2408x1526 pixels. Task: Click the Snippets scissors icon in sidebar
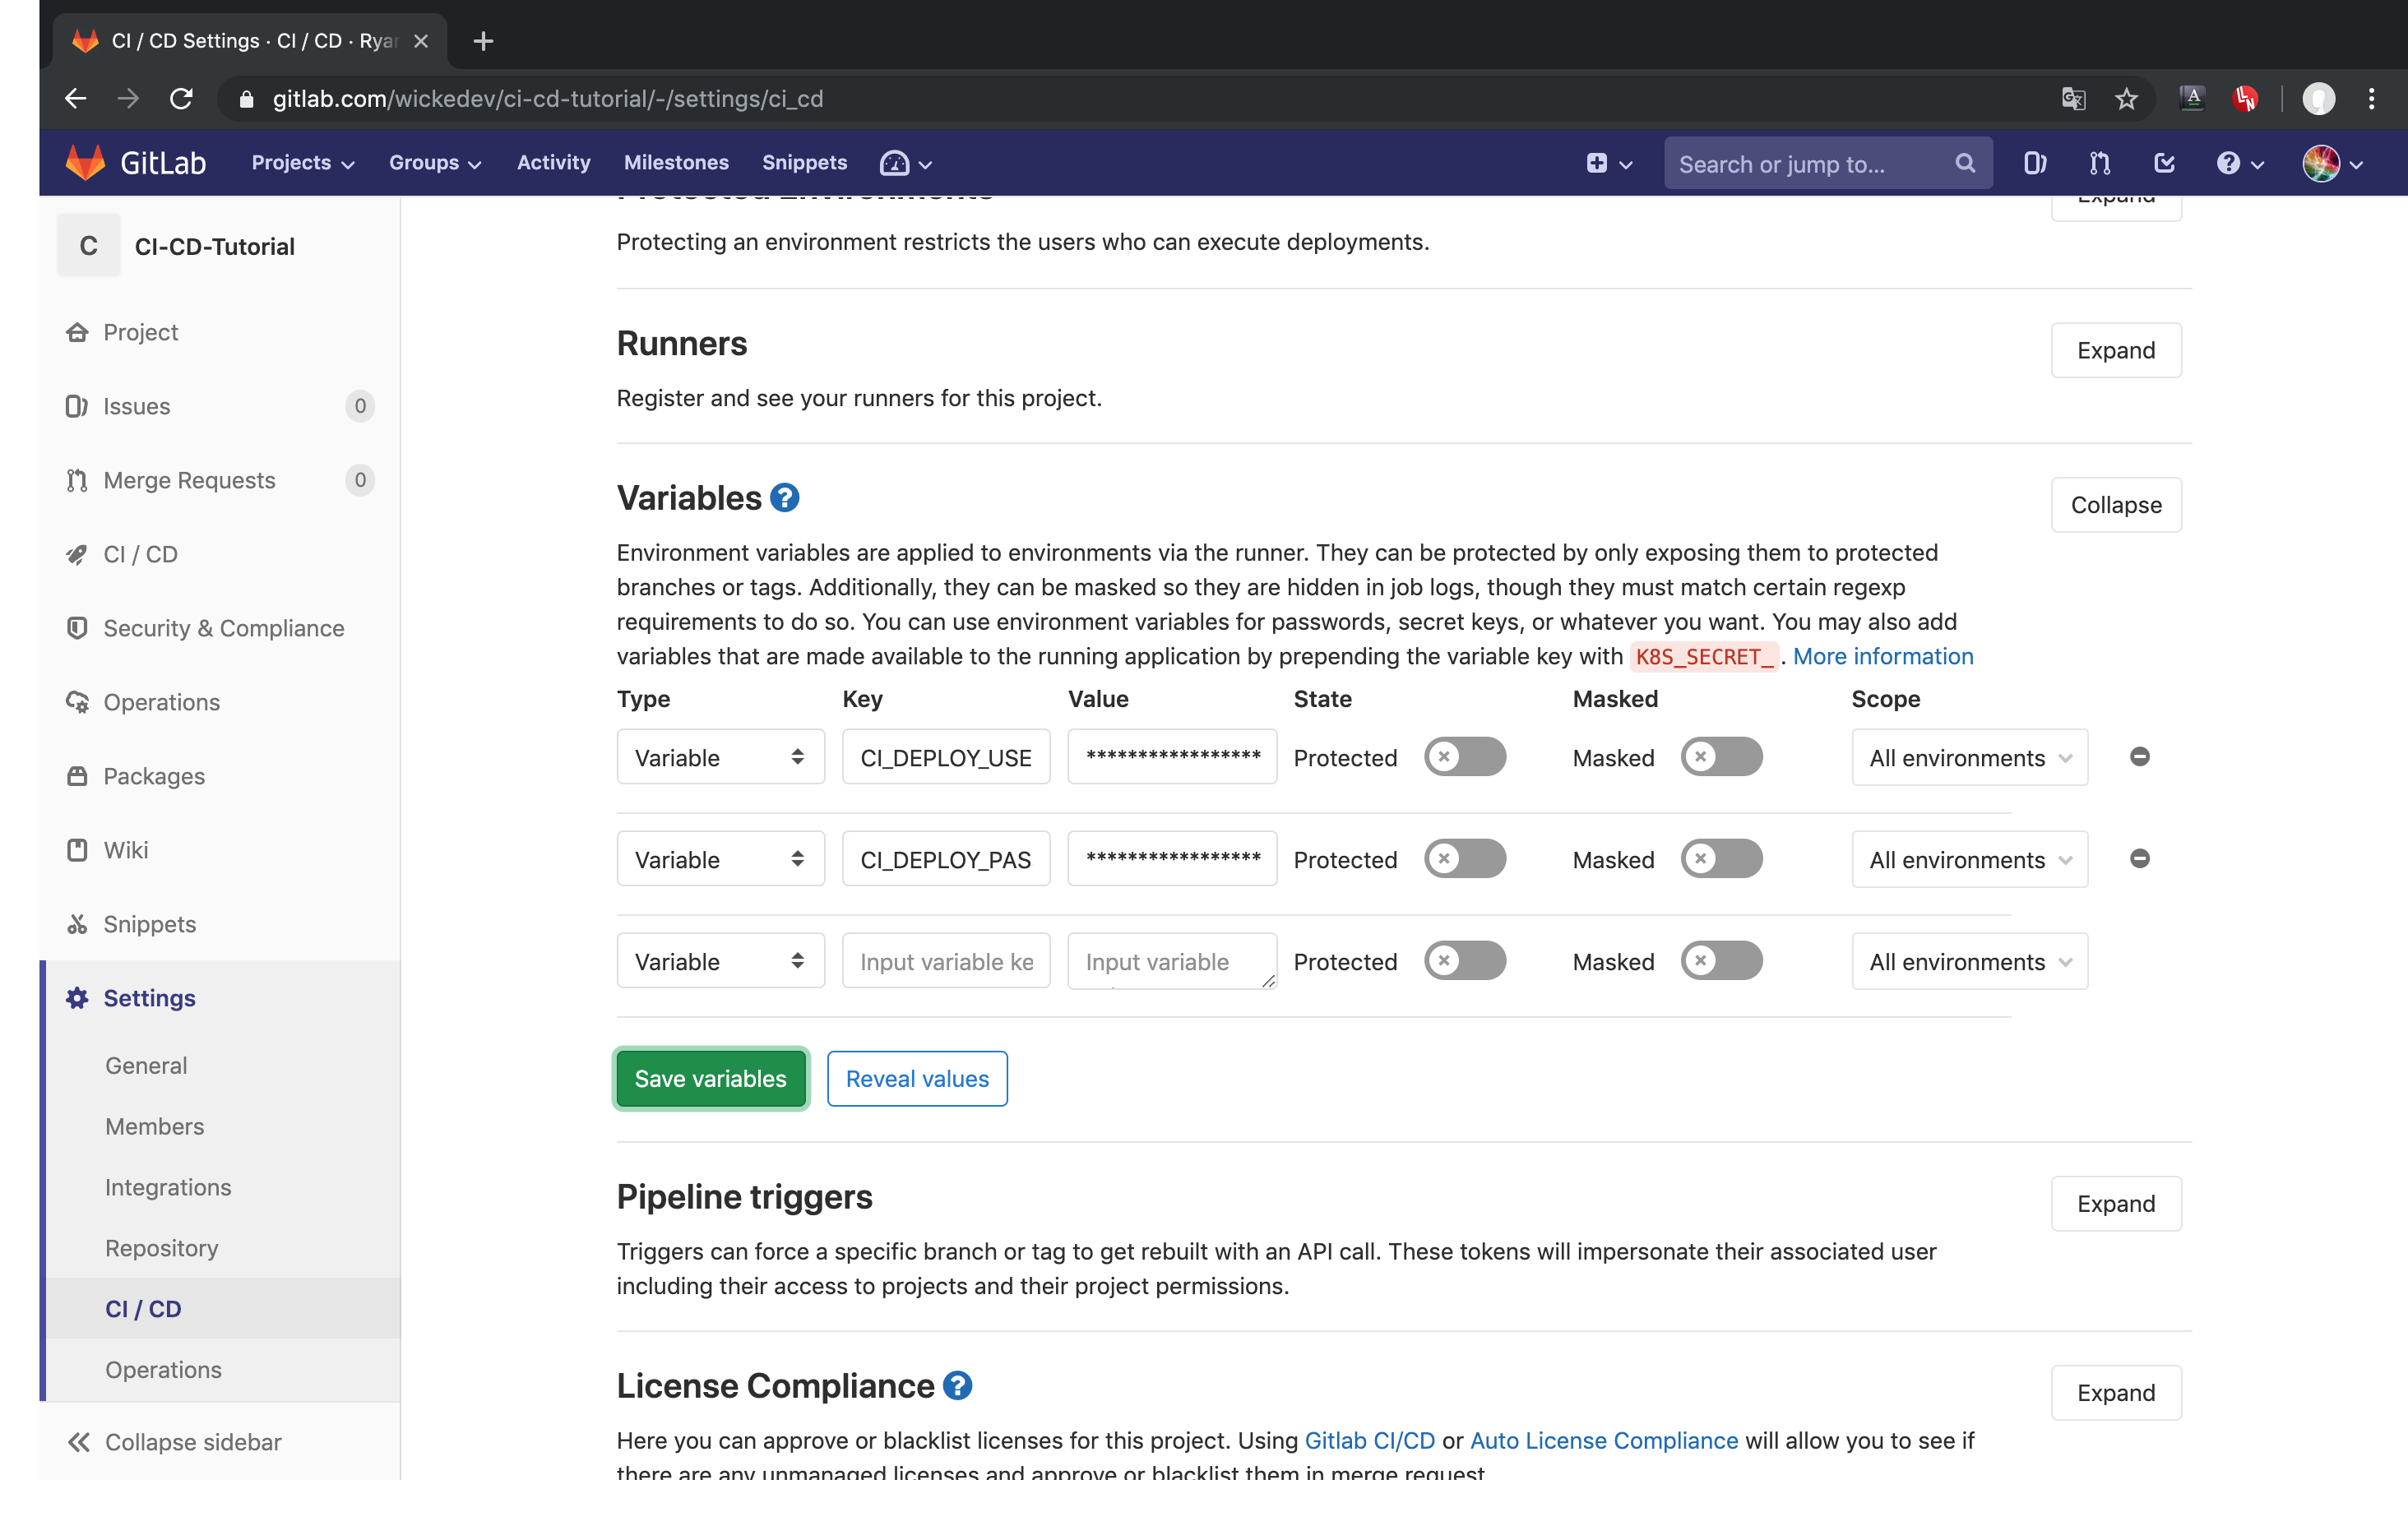(79, 924)
